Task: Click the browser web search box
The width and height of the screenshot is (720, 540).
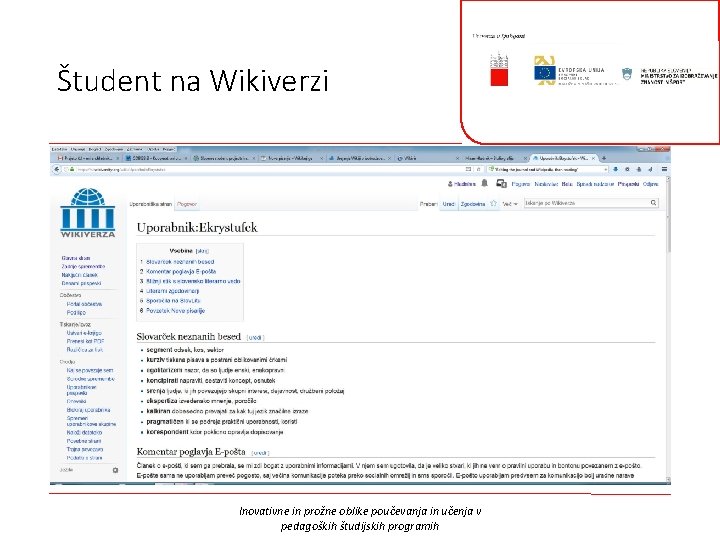Action: point(546,169)
